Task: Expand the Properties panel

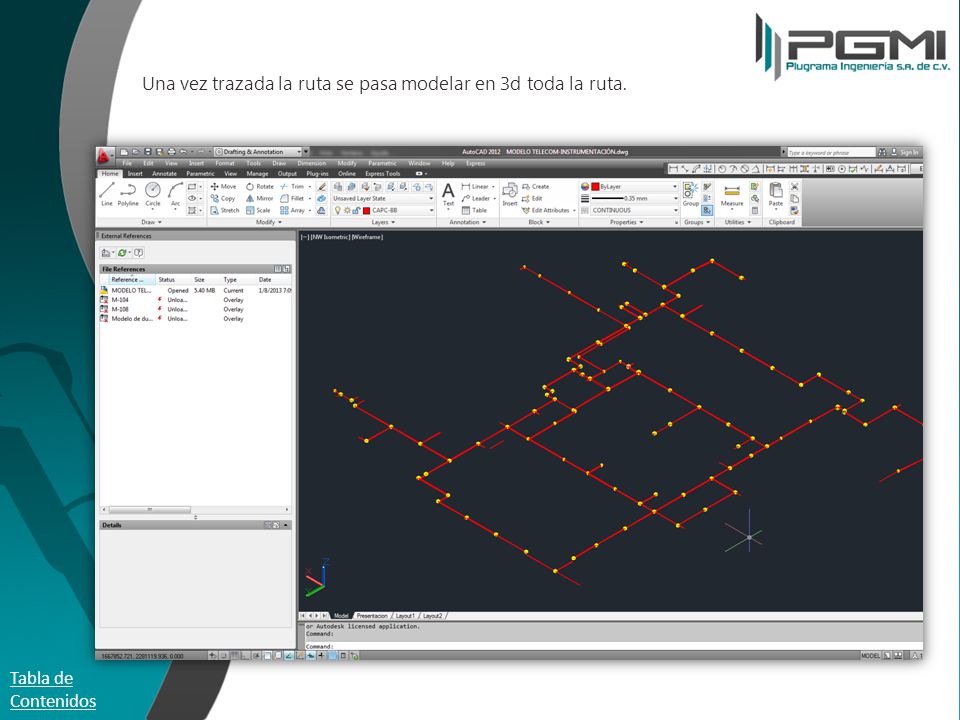Action: coord(626,222)
